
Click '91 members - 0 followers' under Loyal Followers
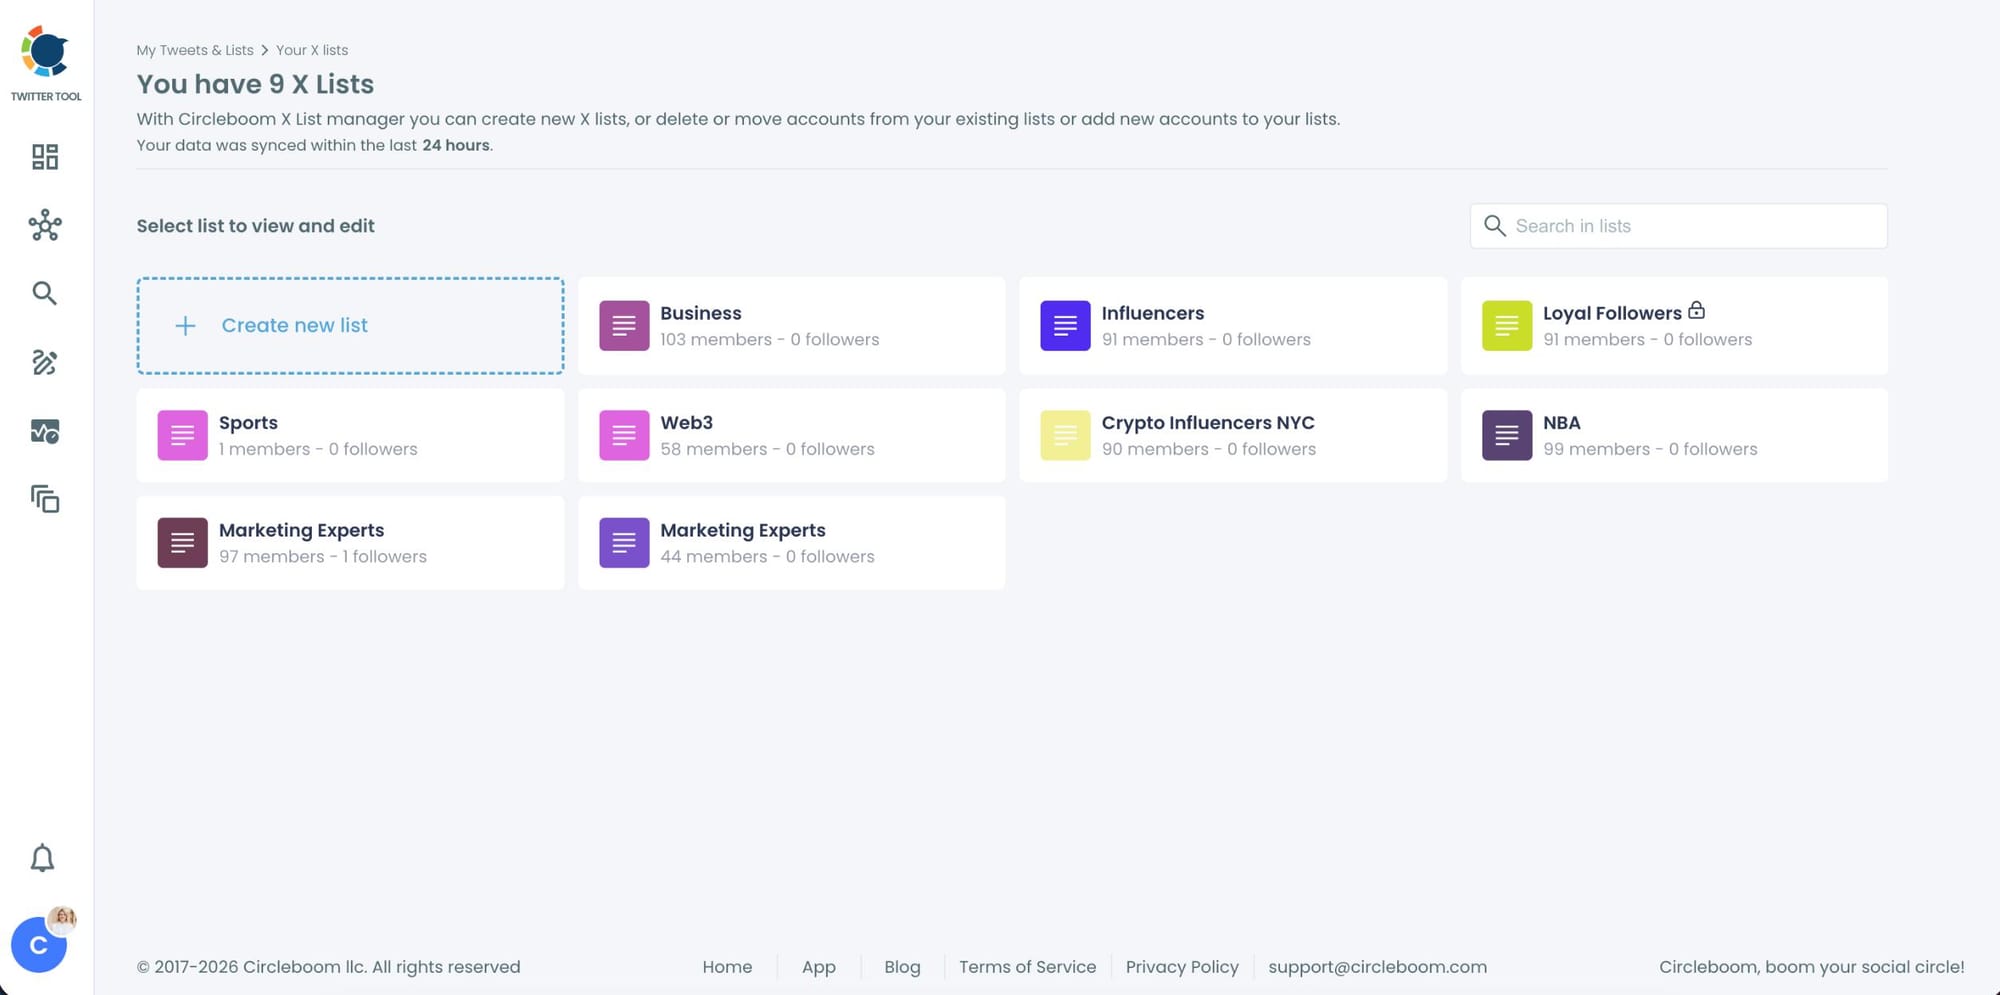coord(1648,340)
